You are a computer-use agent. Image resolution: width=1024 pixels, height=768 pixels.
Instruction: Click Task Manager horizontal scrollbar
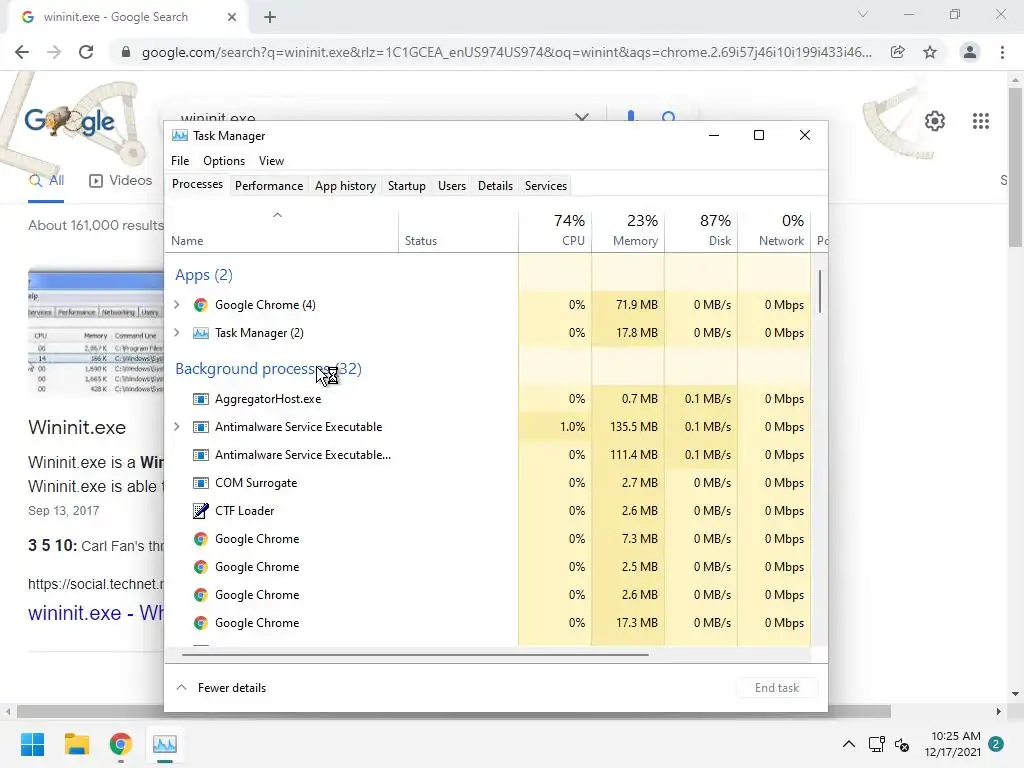point(415,654)
